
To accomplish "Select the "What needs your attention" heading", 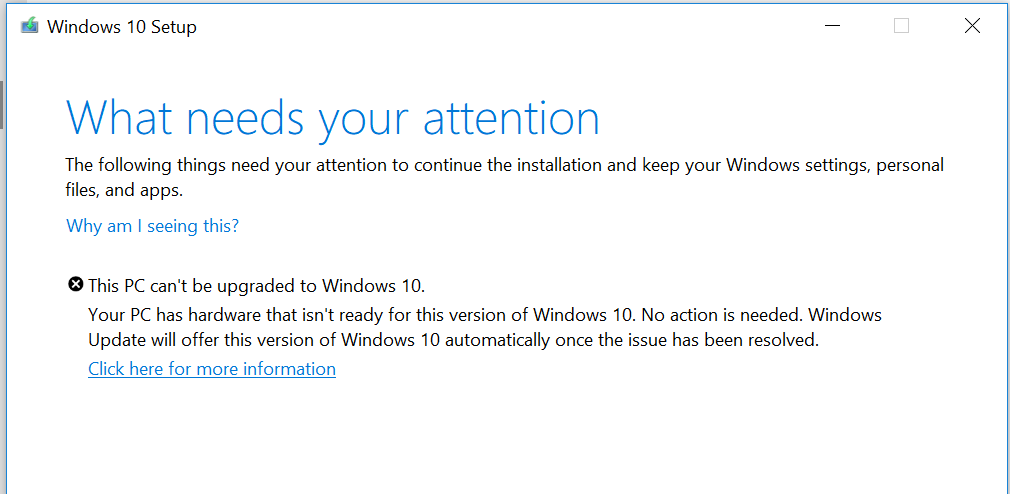I will tap(332, 118).
